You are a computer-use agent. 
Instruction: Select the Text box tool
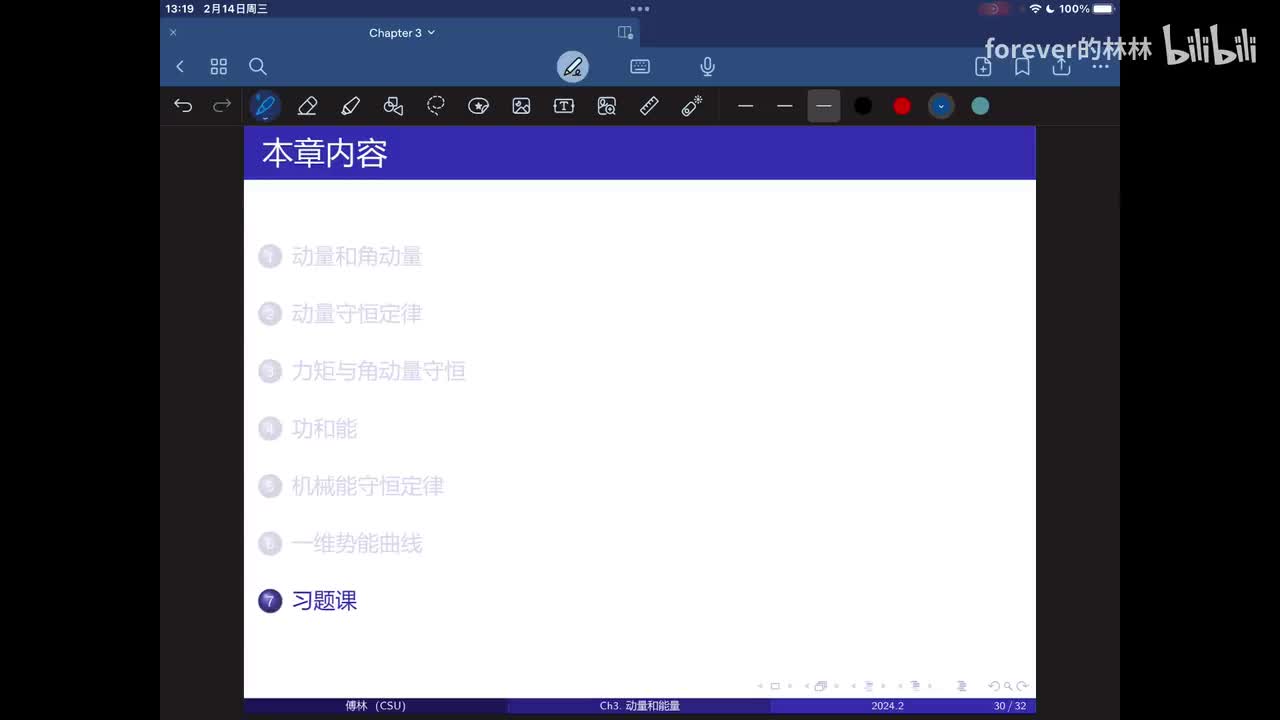pyautogui.click(x=564, y=106)
